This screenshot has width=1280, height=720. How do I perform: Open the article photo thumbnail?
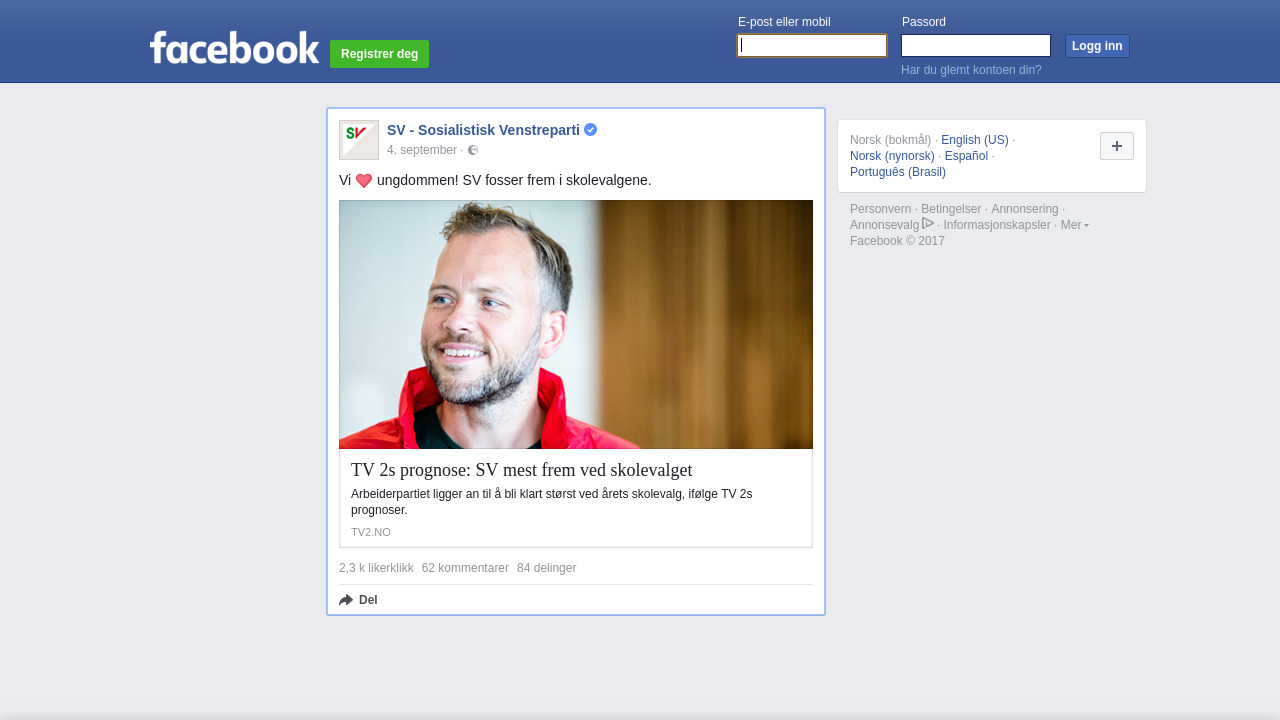point(576,324)
